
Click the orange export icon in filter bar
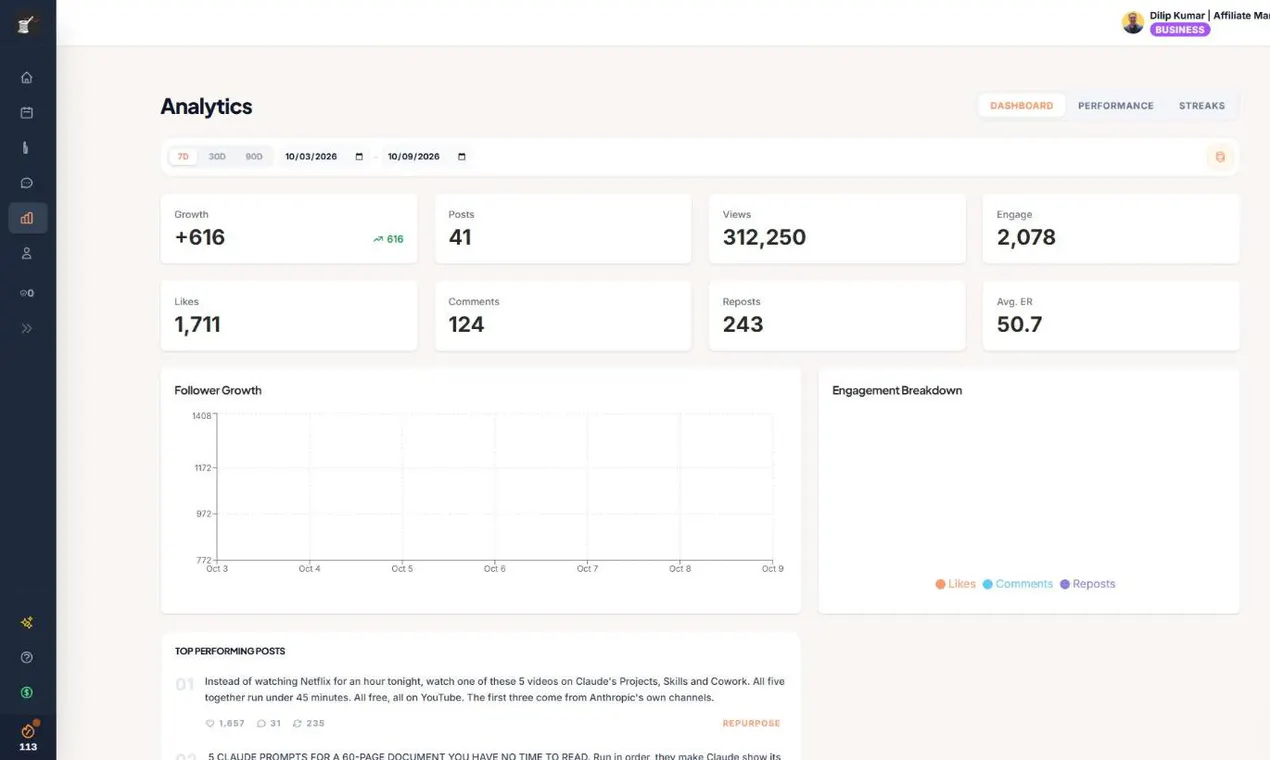click(1220, 157)
